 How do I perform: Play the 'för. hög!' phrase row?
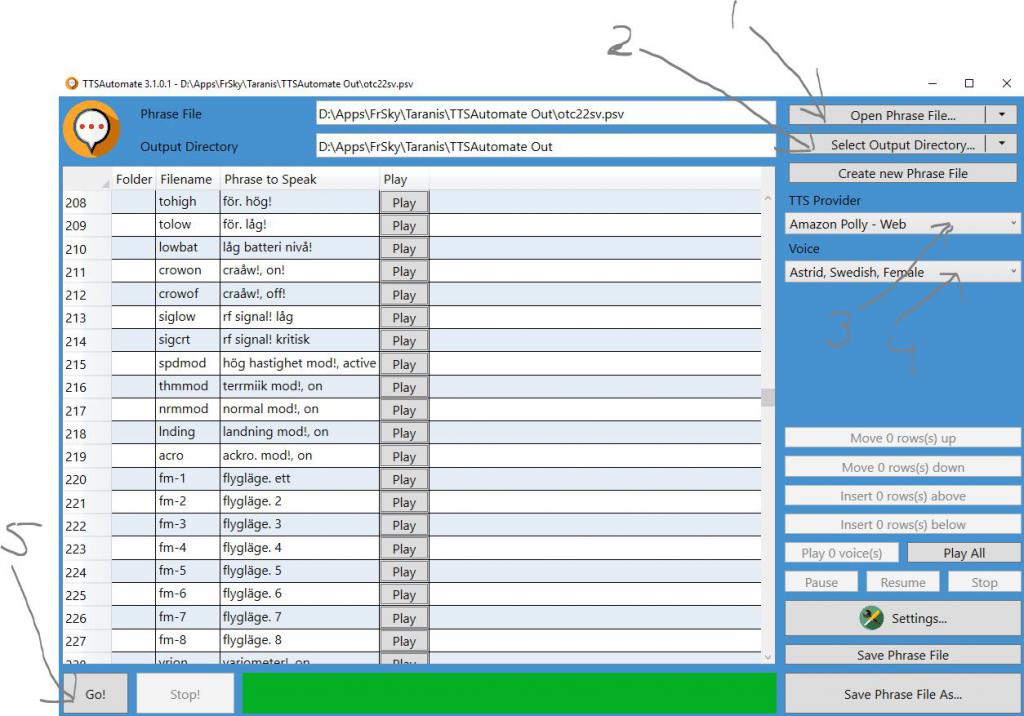point(404,202)
